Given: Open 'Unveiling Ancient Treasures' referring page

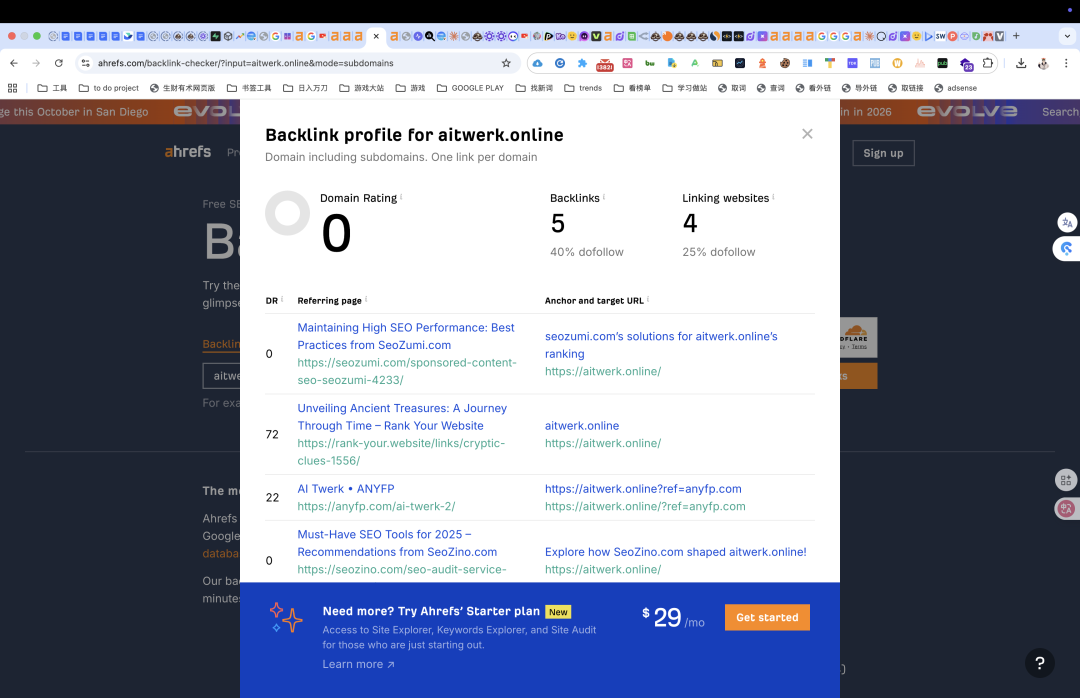Looking at the screenshot, I should [402, 417].
